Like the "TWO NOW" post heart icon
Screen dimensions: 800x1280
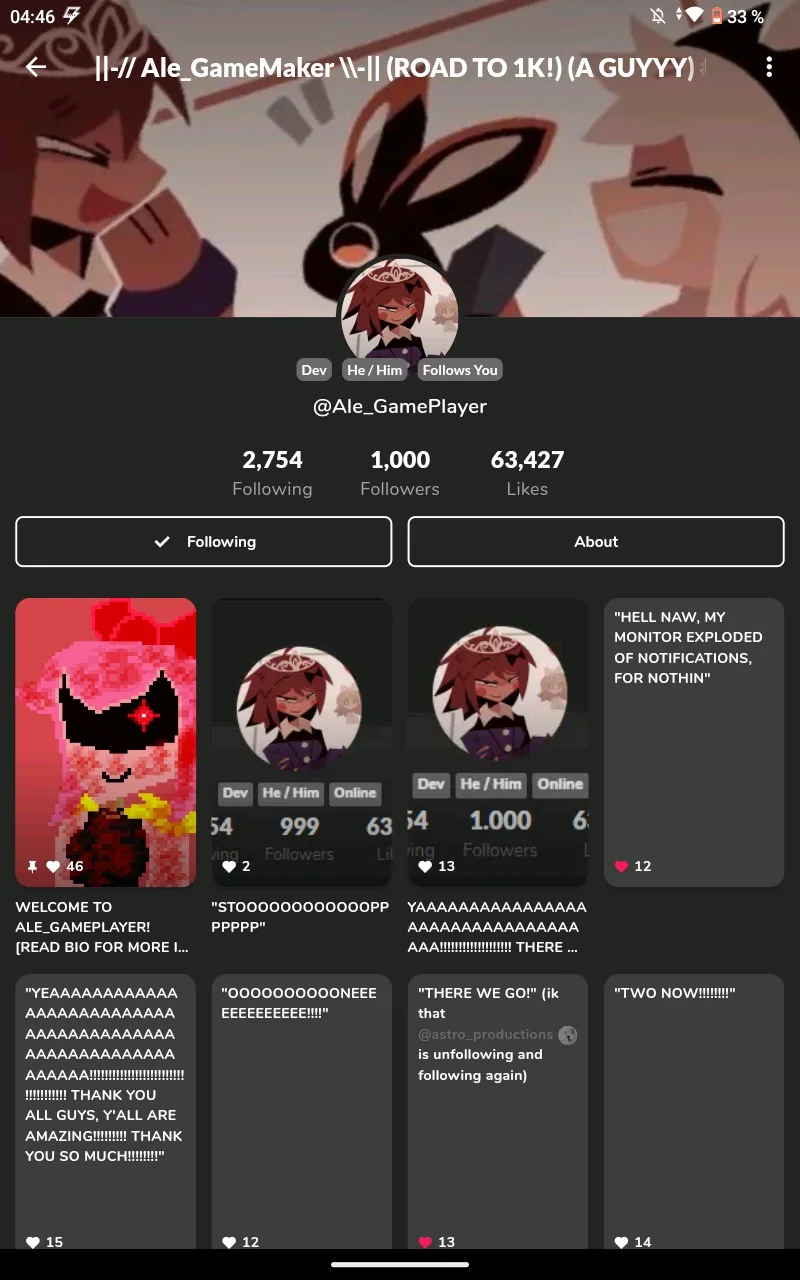tap(621, 1242)
